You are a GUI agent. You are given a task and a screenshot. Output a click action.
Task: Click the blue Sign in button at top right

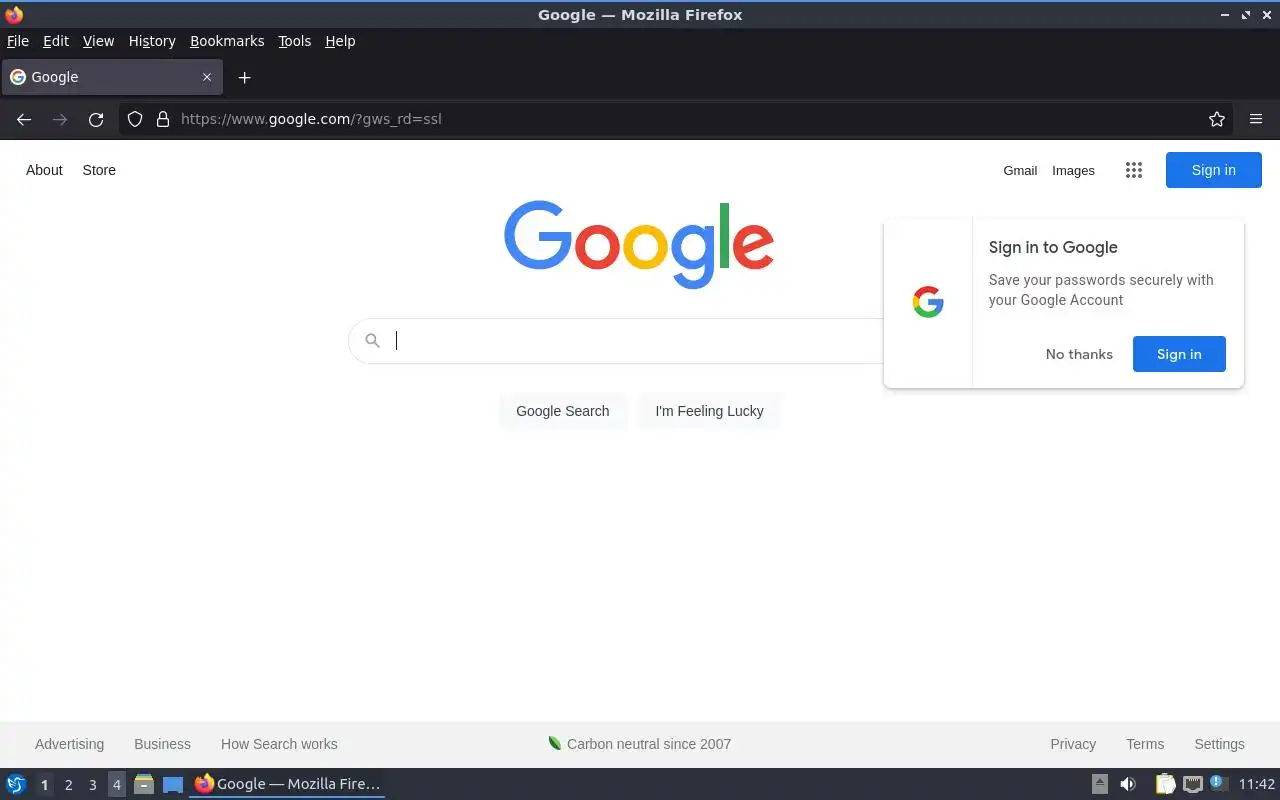[x=1214, y=170]
